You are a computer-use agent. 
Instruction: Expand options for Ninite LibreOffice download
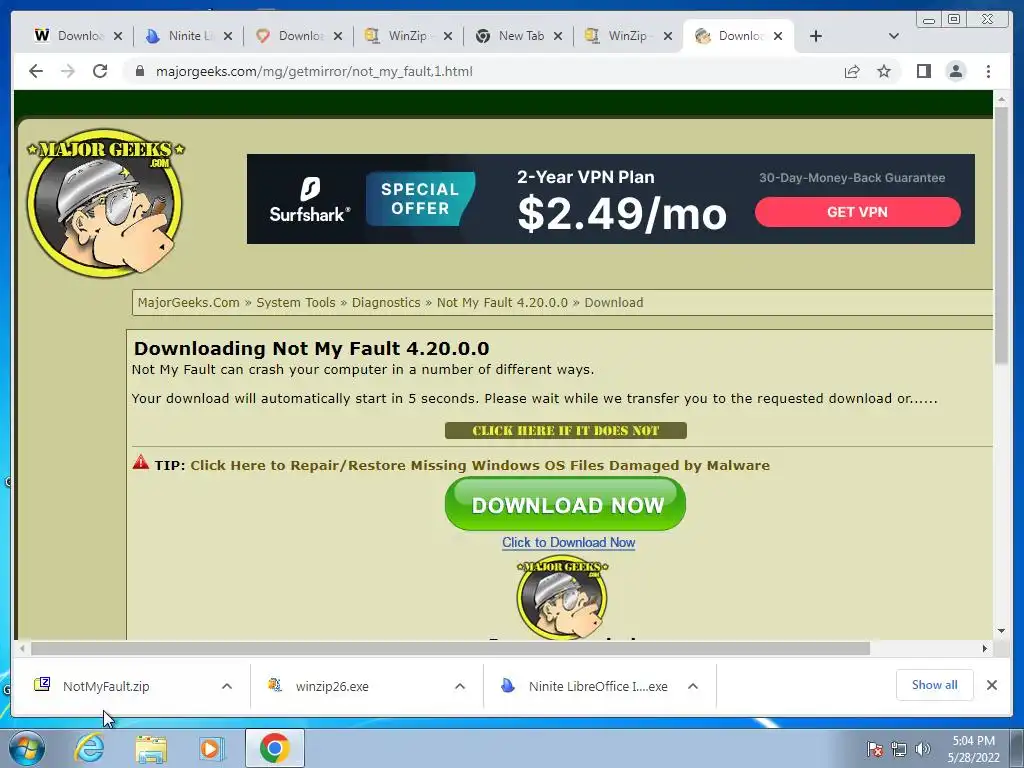[693, 686]
